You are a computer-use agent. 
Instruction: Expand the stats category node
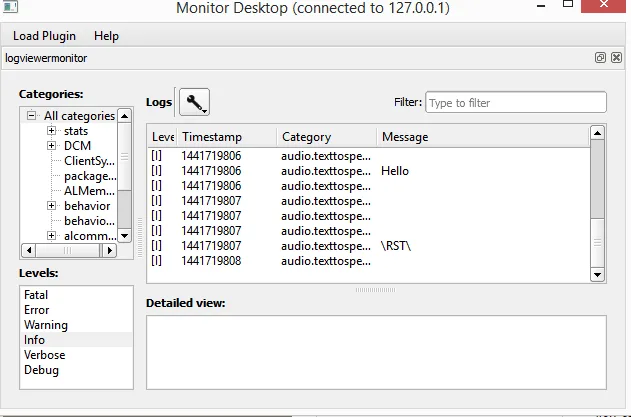tap(51, 130)
